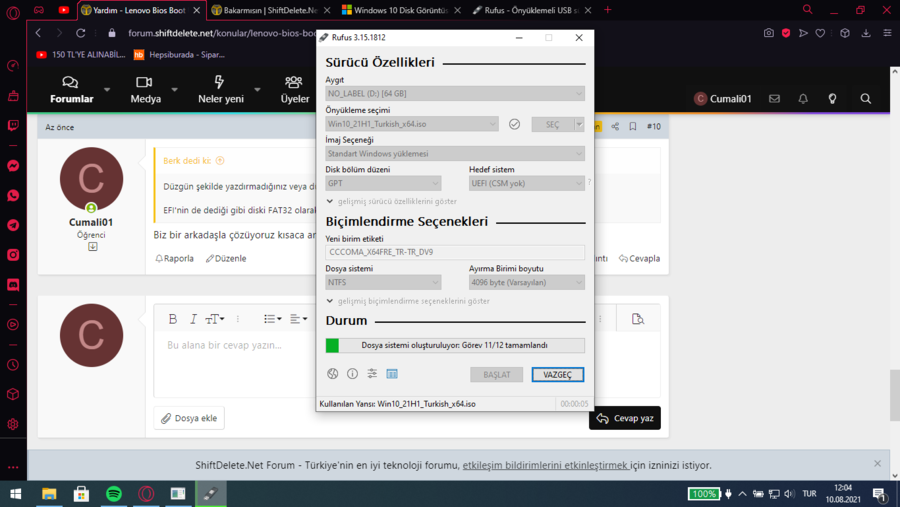Screen dimensions: 900x507
Task: Preview the reply using editor preview icon
Action: point(638,319)
